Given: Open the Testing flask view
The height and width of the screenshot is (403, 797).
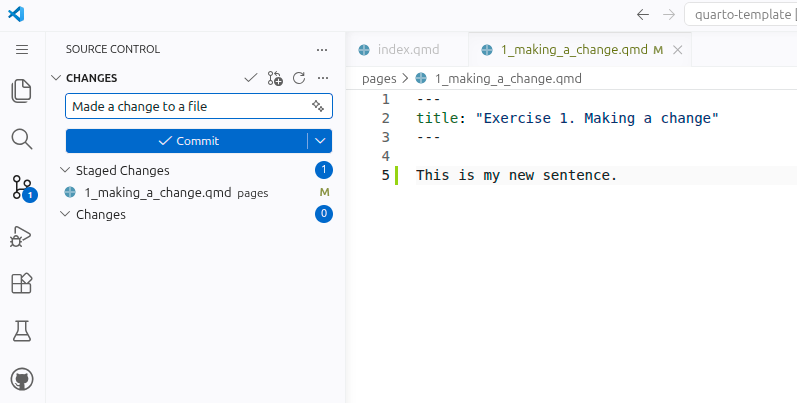Looking at the screenshot, I should 22,331.
